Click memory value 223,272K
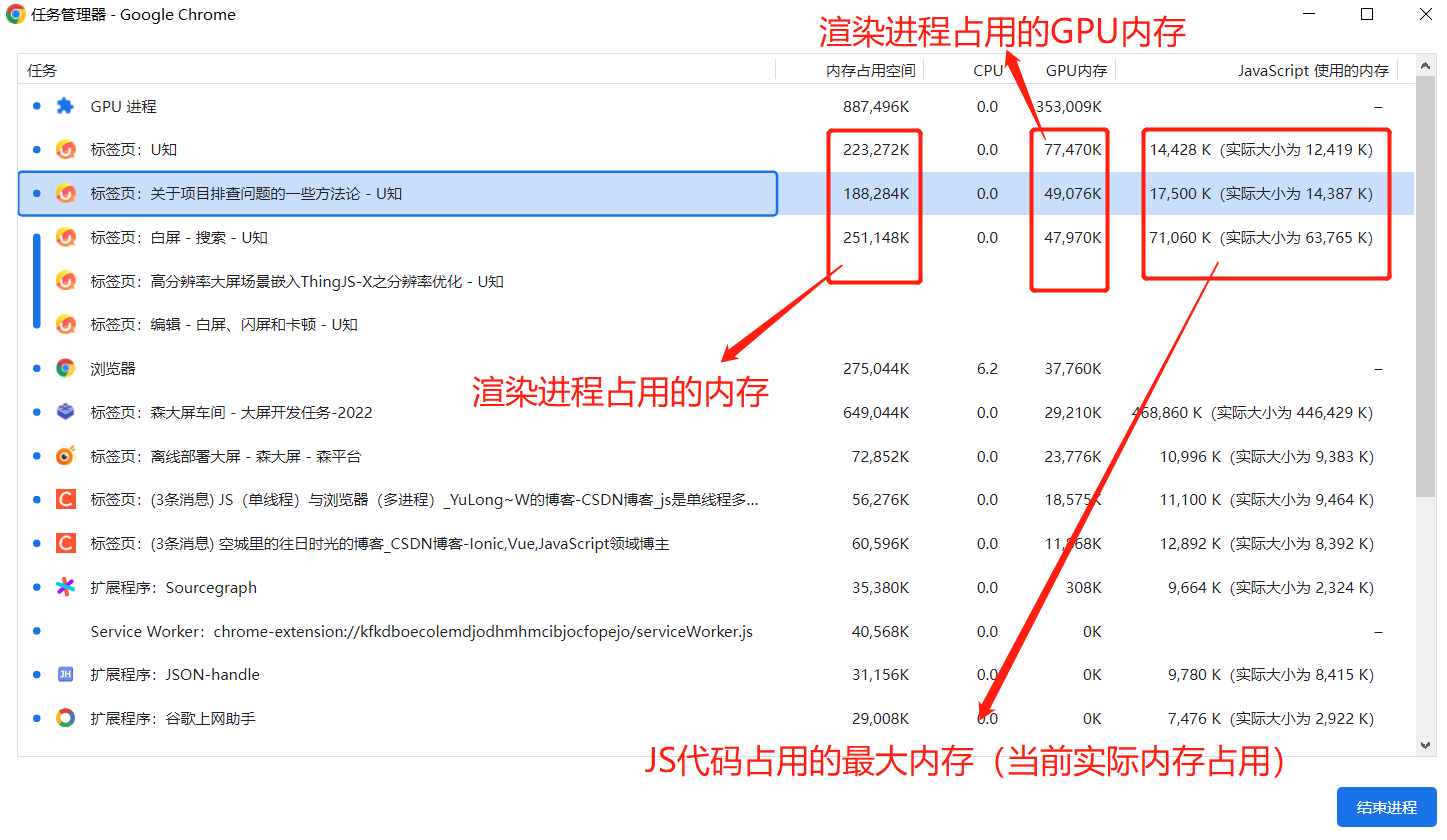Viewport: 1447px width, 840px height. pyautogui.click(x=876, y=150)
